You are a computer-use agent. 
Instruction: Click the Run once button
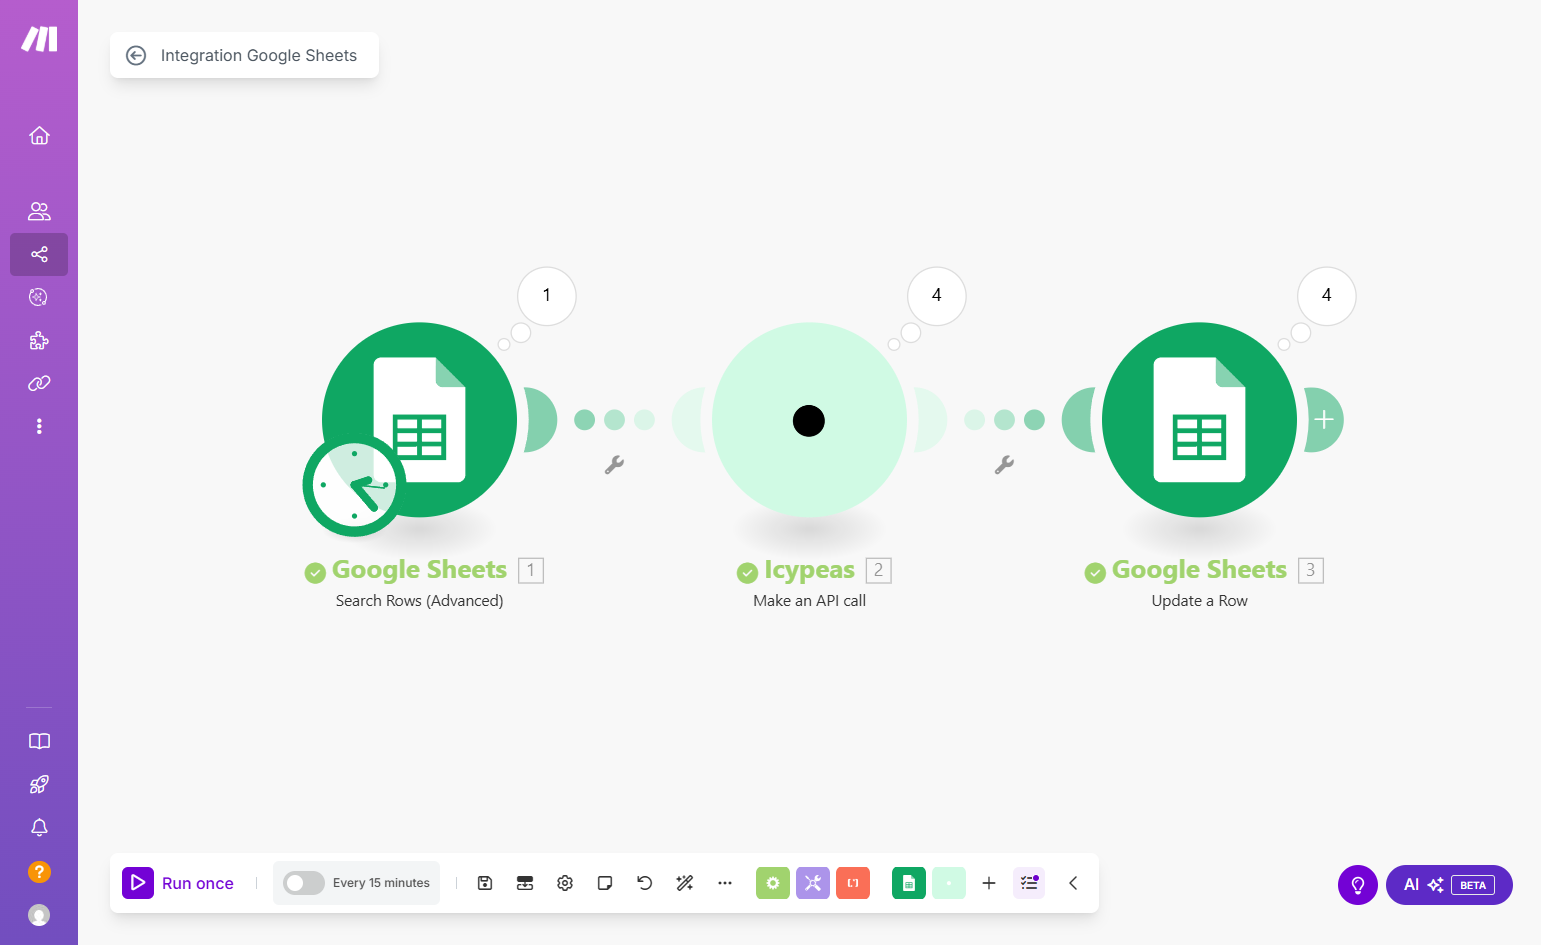click(178, 883)
